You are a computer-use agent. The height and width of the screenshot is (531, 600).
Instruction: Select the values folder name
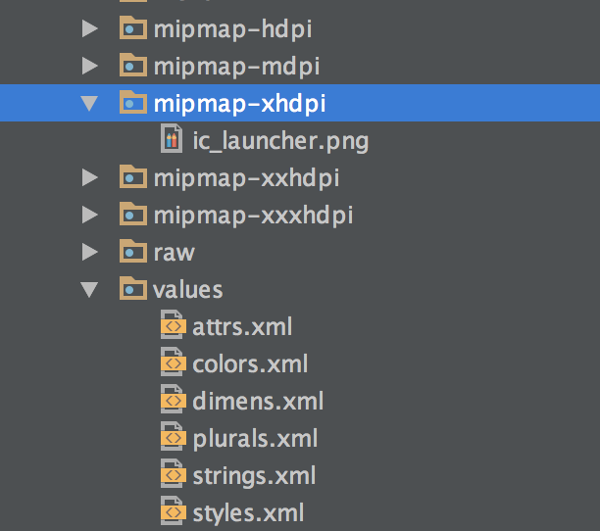(x=188, y=290)
